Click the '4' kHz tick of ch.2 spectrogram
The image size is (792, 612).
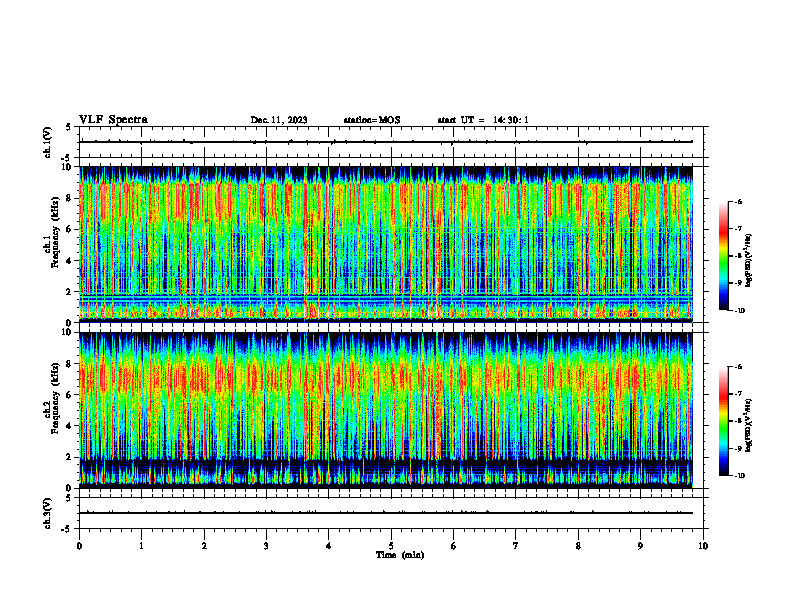69,426
